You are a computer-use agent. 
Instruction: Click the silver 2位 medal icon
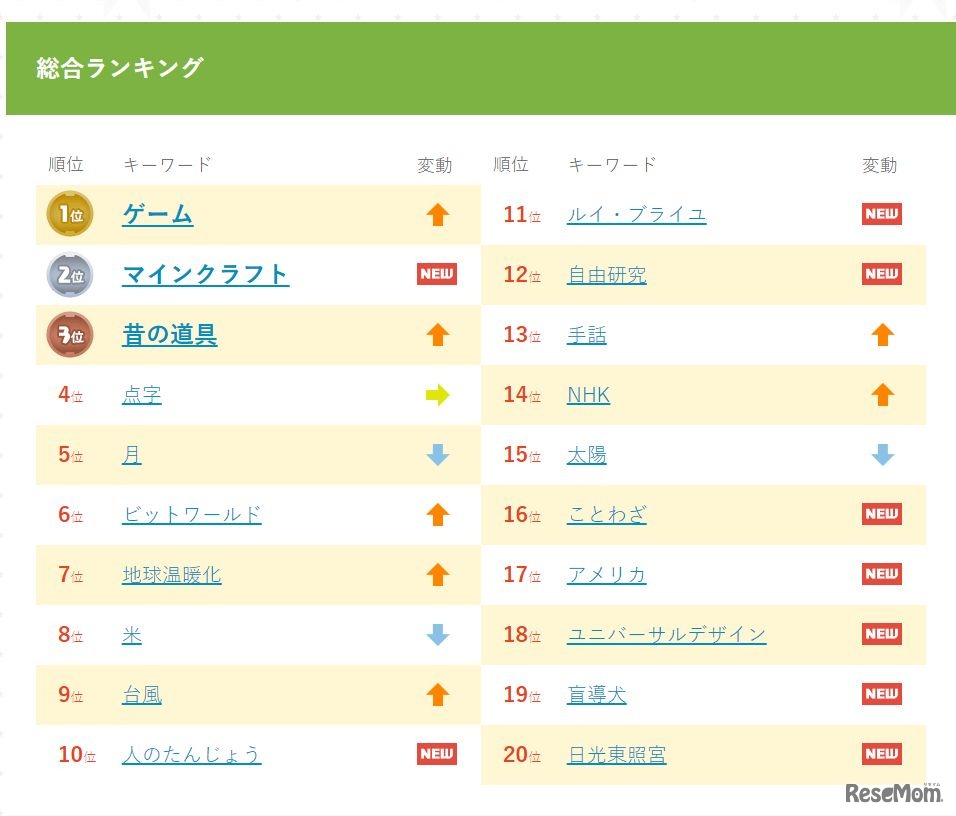pos(66,274)
